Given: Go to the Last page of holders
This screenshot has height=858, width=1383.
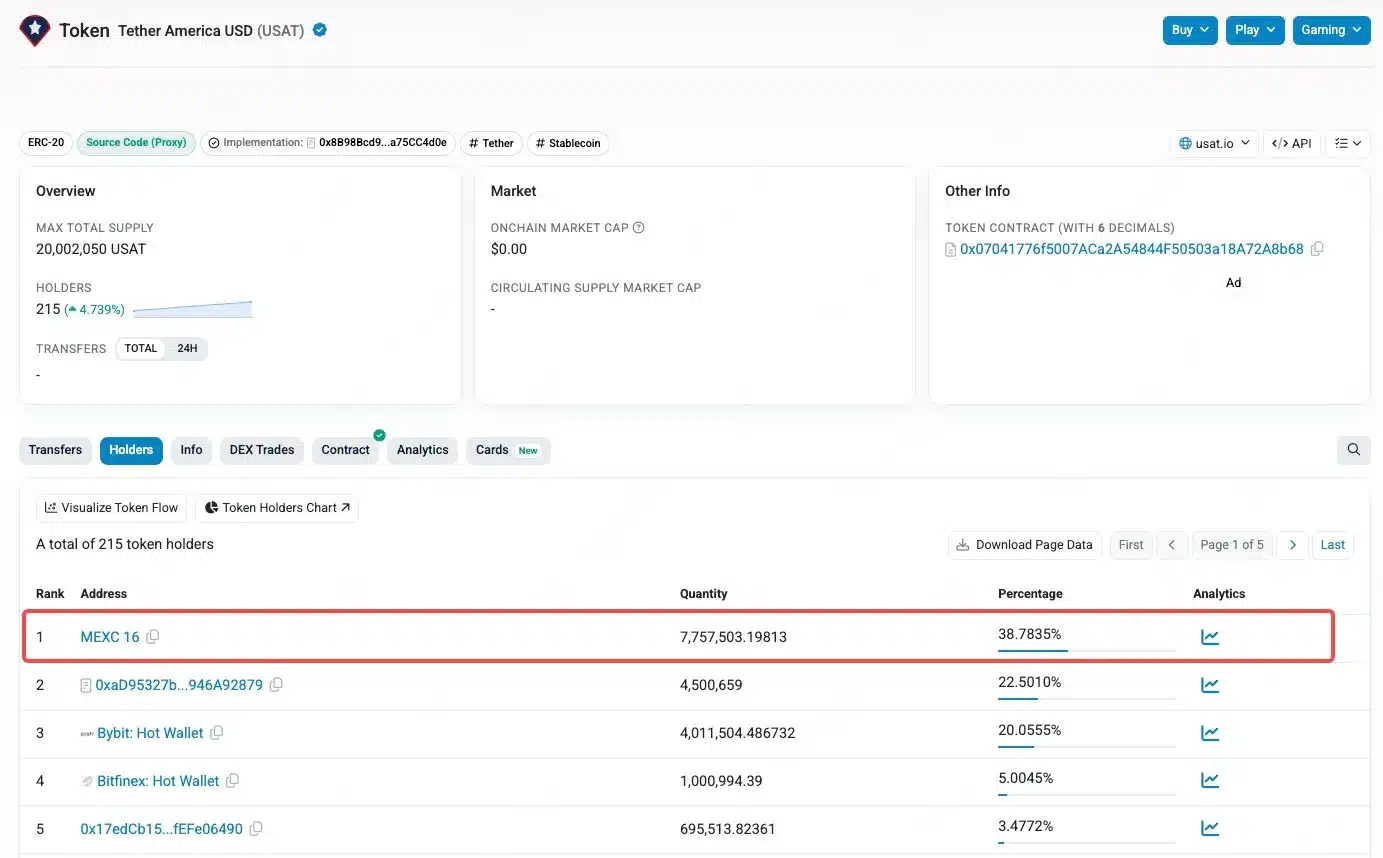Looking at the screenshot, I should pos(1332,544).
